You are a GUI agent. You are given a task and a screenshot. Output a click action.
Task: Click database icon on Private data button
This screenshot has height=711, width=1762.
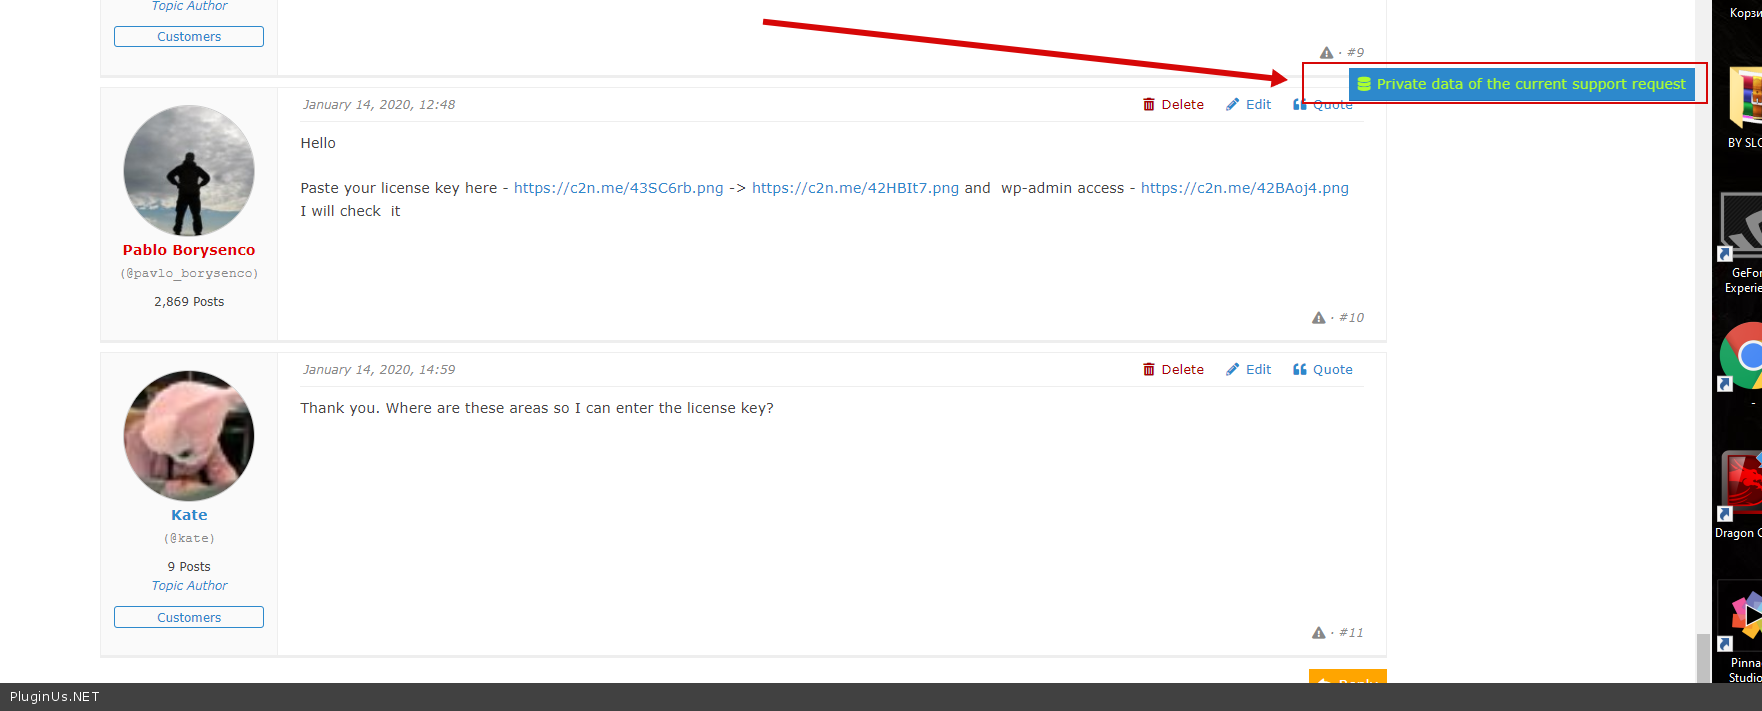[x=1364, y=84]
